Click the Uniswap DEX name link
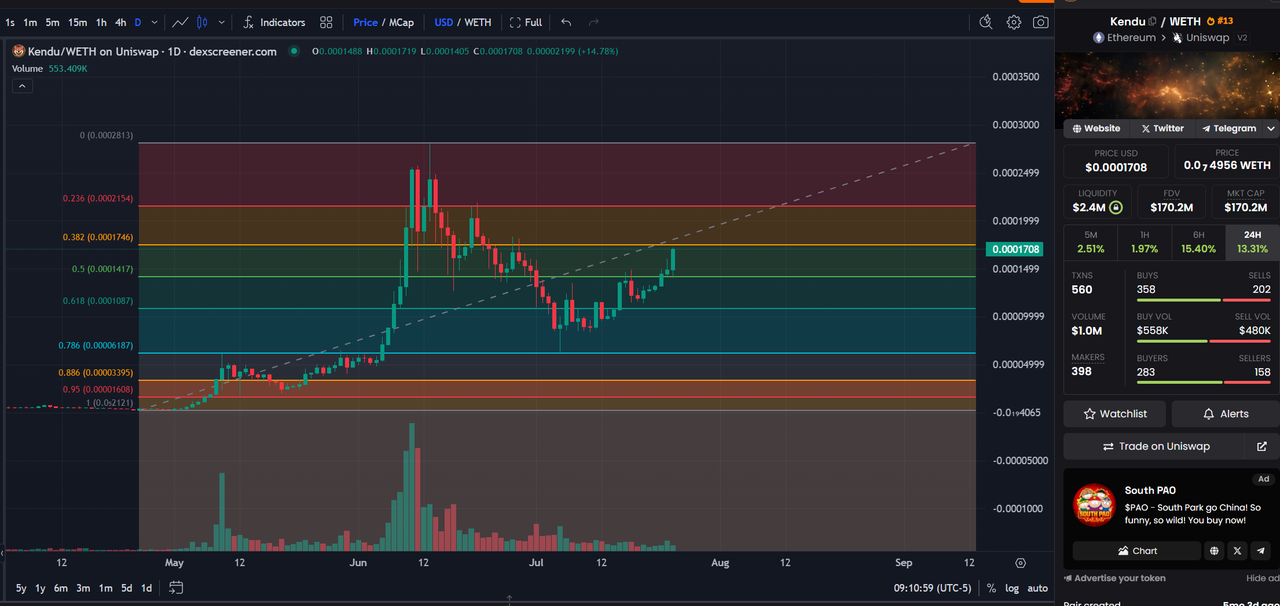 [1208, 38]
